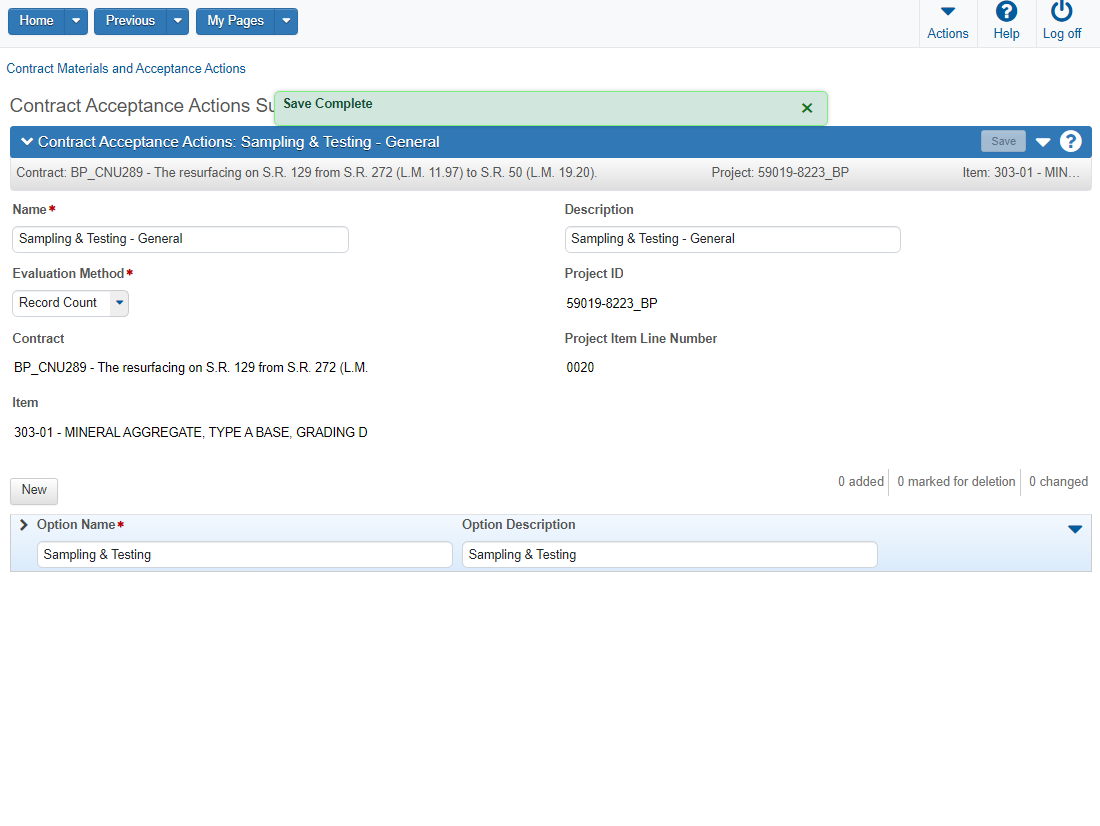Open component help icon in blue header
Viewport: 1100px width, 826px height.
pyautogui.click(x=1071, y=142)
